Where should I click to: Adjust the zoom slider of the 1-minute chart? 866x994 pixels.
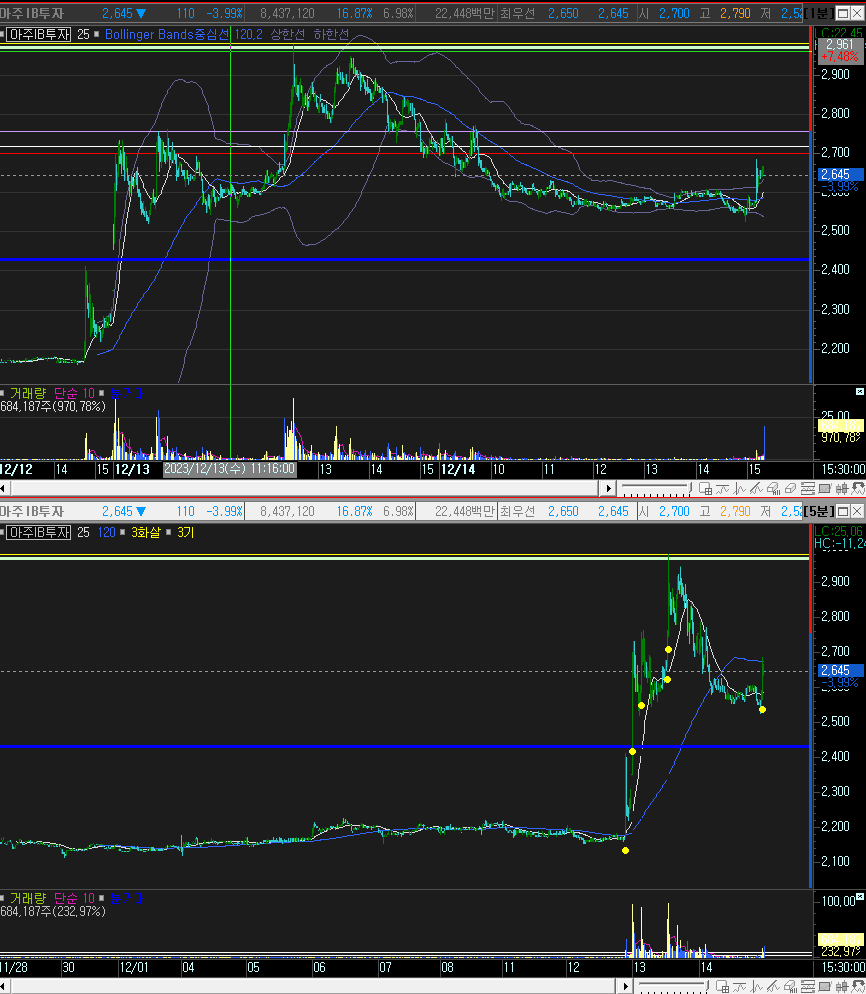(656, 488)
